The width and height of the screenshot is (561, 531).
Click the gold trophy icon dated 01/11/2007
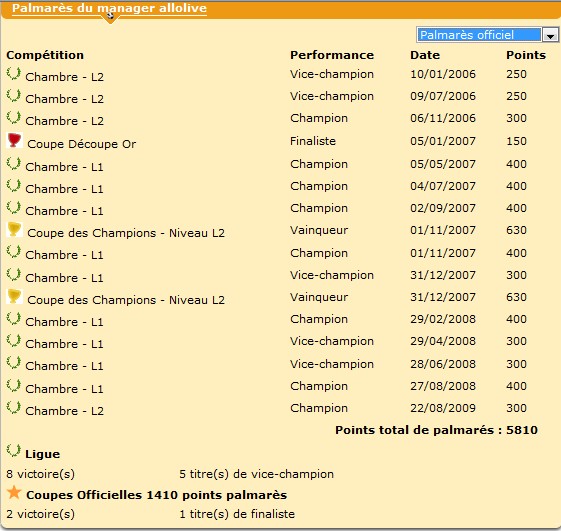click(x=14, y=229)
